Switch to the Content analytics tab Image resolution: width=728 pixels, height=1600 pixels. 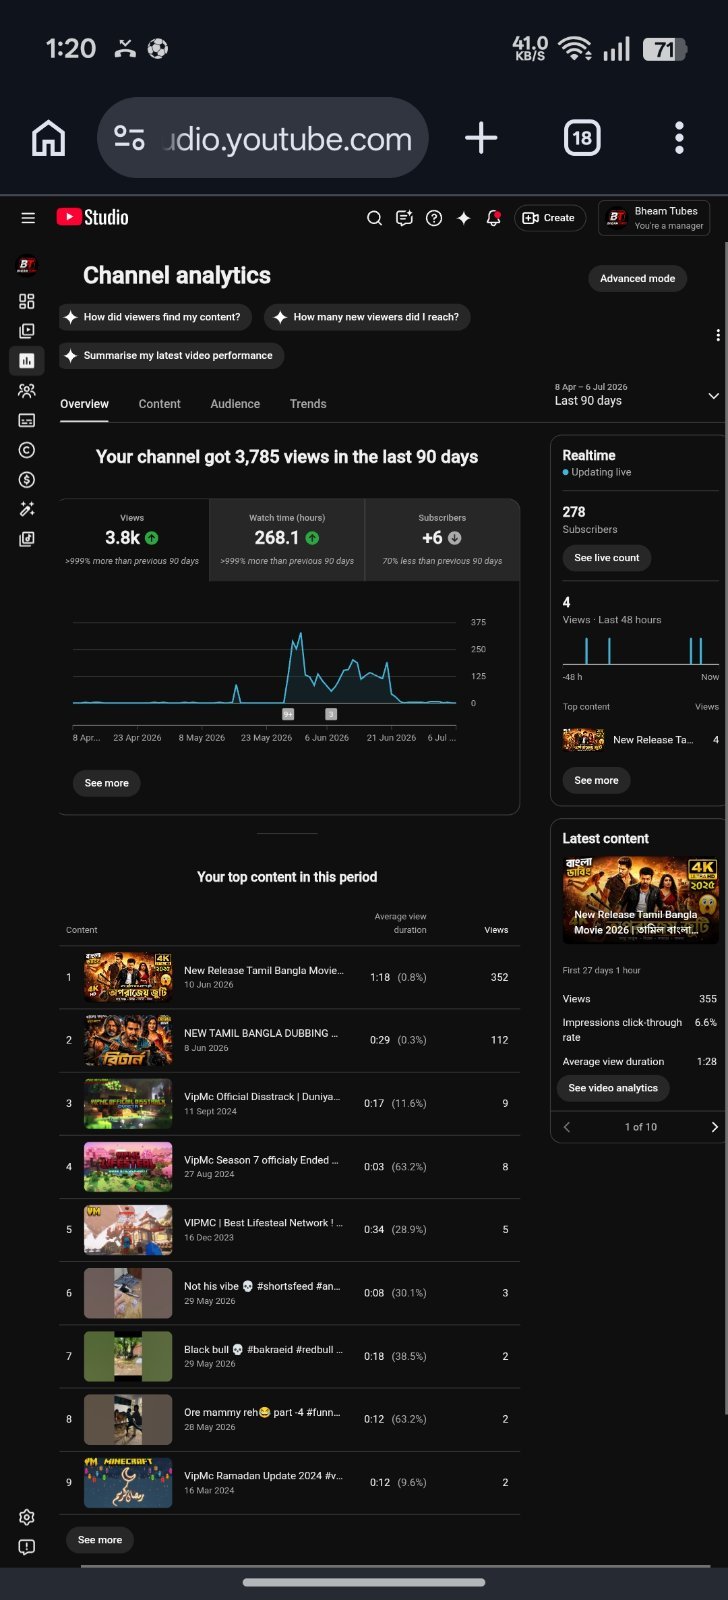tap(159, 404)
